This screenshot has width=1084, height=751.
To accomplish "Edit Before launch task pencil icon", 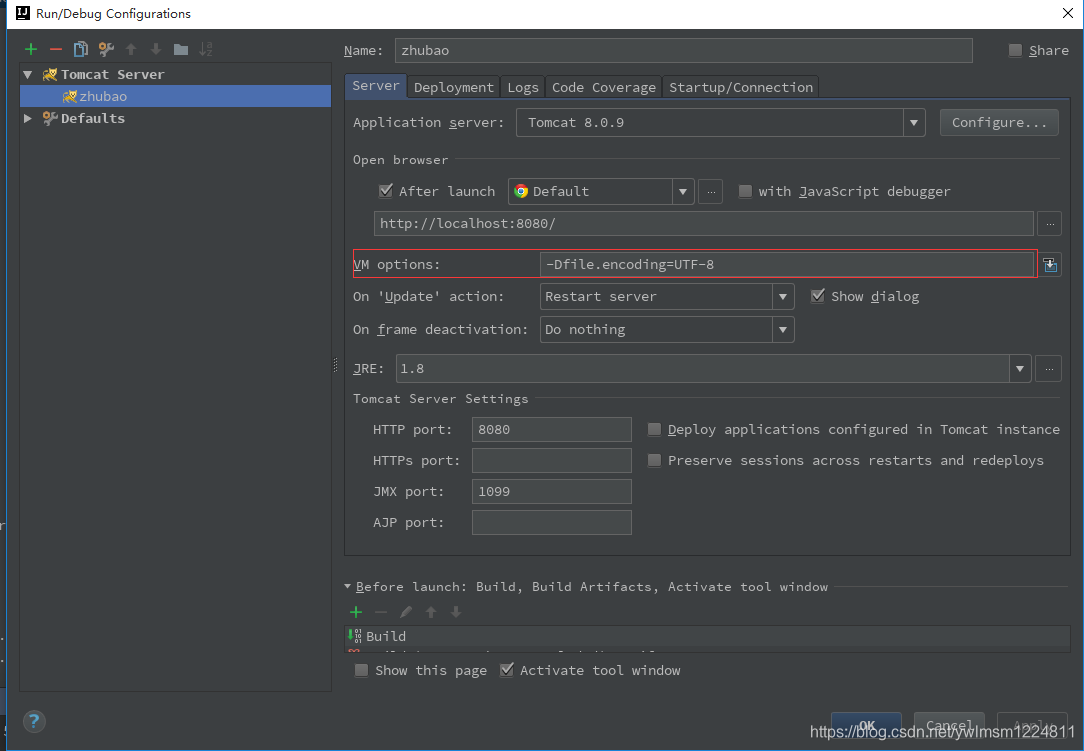I will [x=406, y=612].
